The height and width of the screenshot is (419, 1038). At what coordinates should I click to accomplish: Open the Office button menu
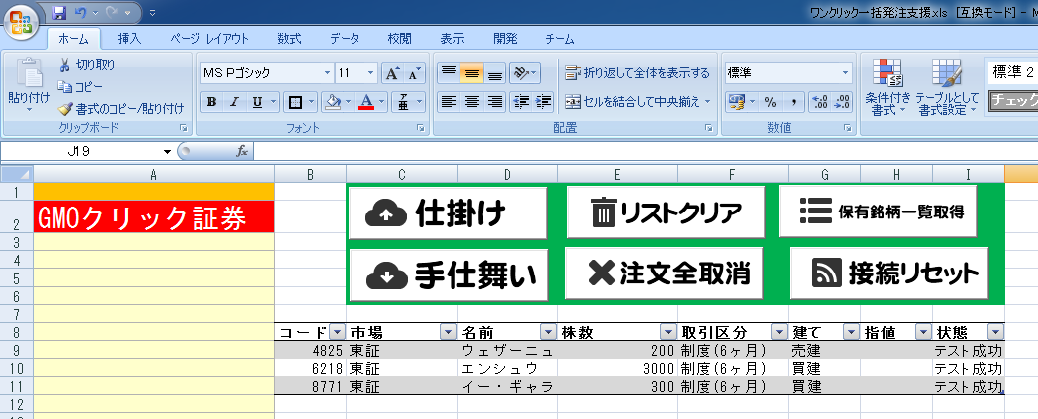[22, 24]
